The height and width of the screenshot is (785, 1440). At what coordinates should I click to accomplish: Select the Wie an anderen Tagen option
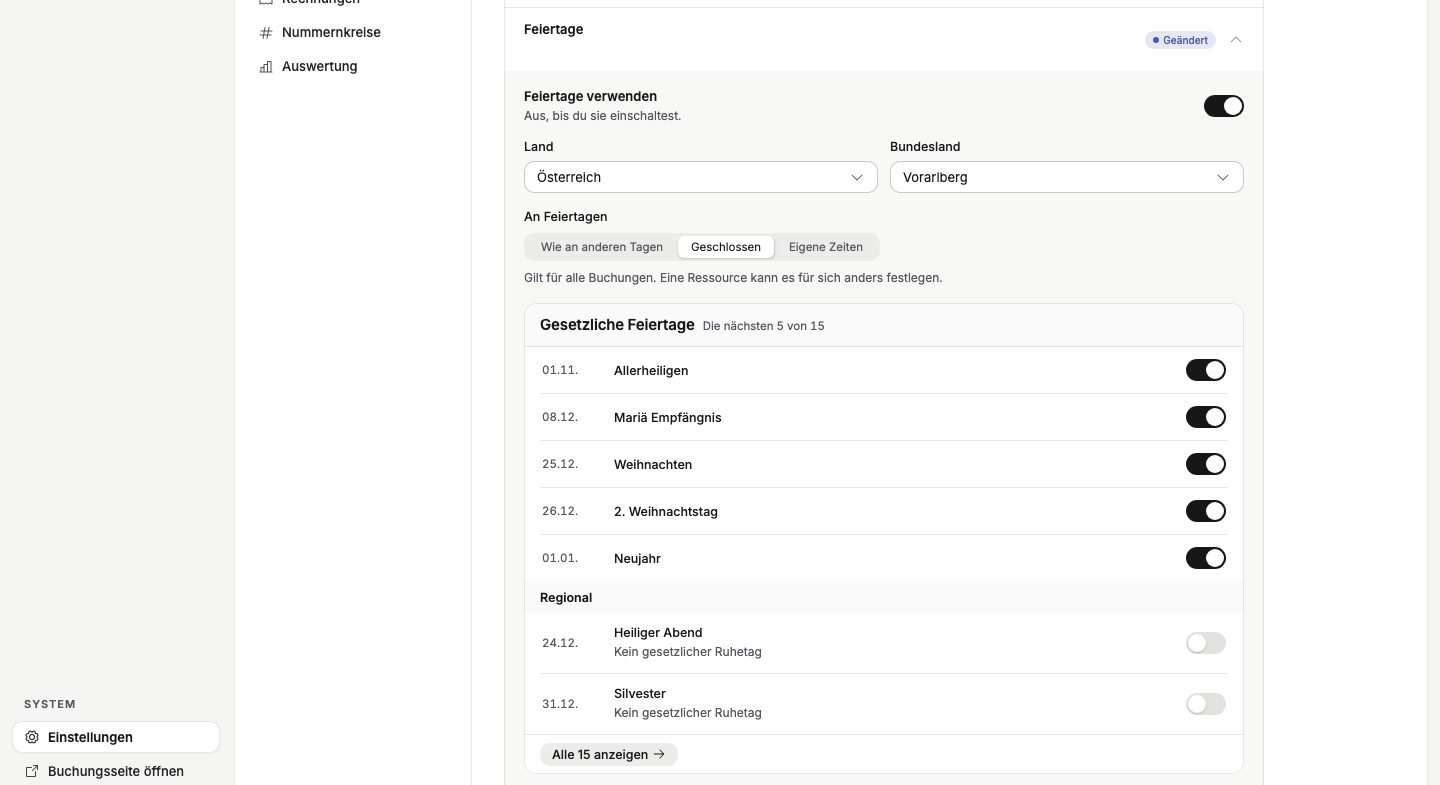[x=602, y=247]
